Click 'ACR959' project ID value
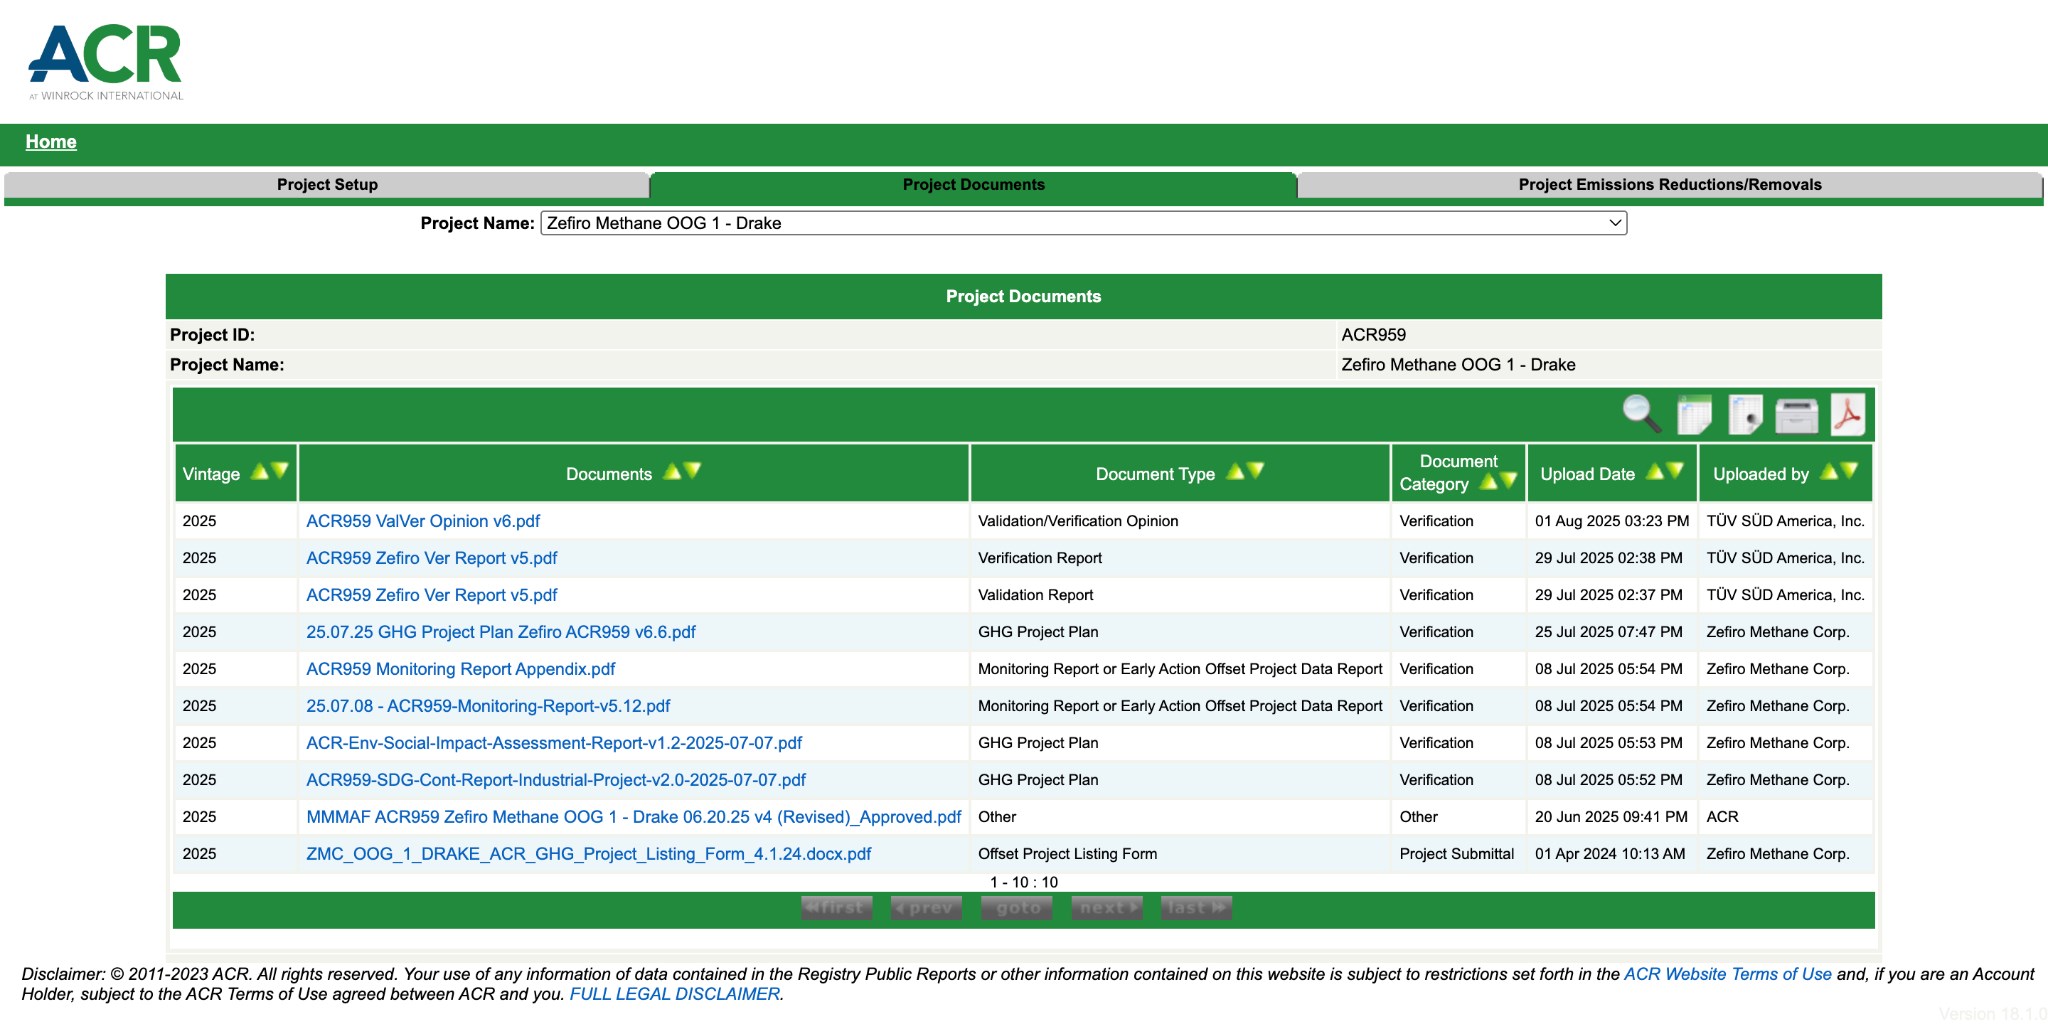The width and height of the screenshot is (2048, 1024). pyautogui.click(x=1374, y=335)
